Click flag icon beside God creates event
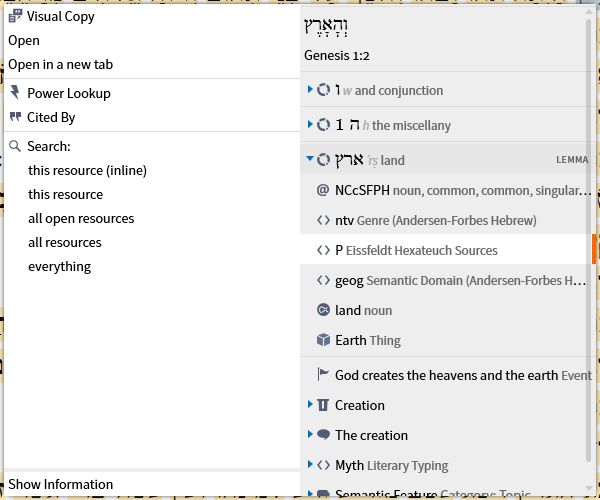 click(323, 374)
